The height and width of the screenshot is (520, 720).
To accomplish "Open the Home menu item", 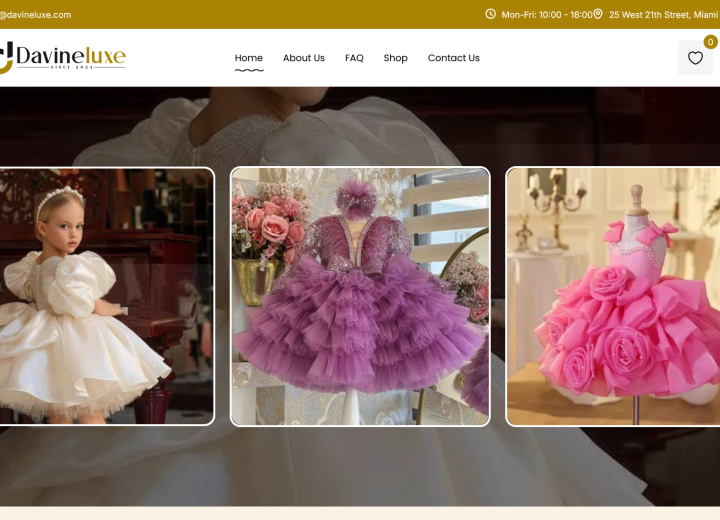I will pyautogui.click(x=249, y=58).
